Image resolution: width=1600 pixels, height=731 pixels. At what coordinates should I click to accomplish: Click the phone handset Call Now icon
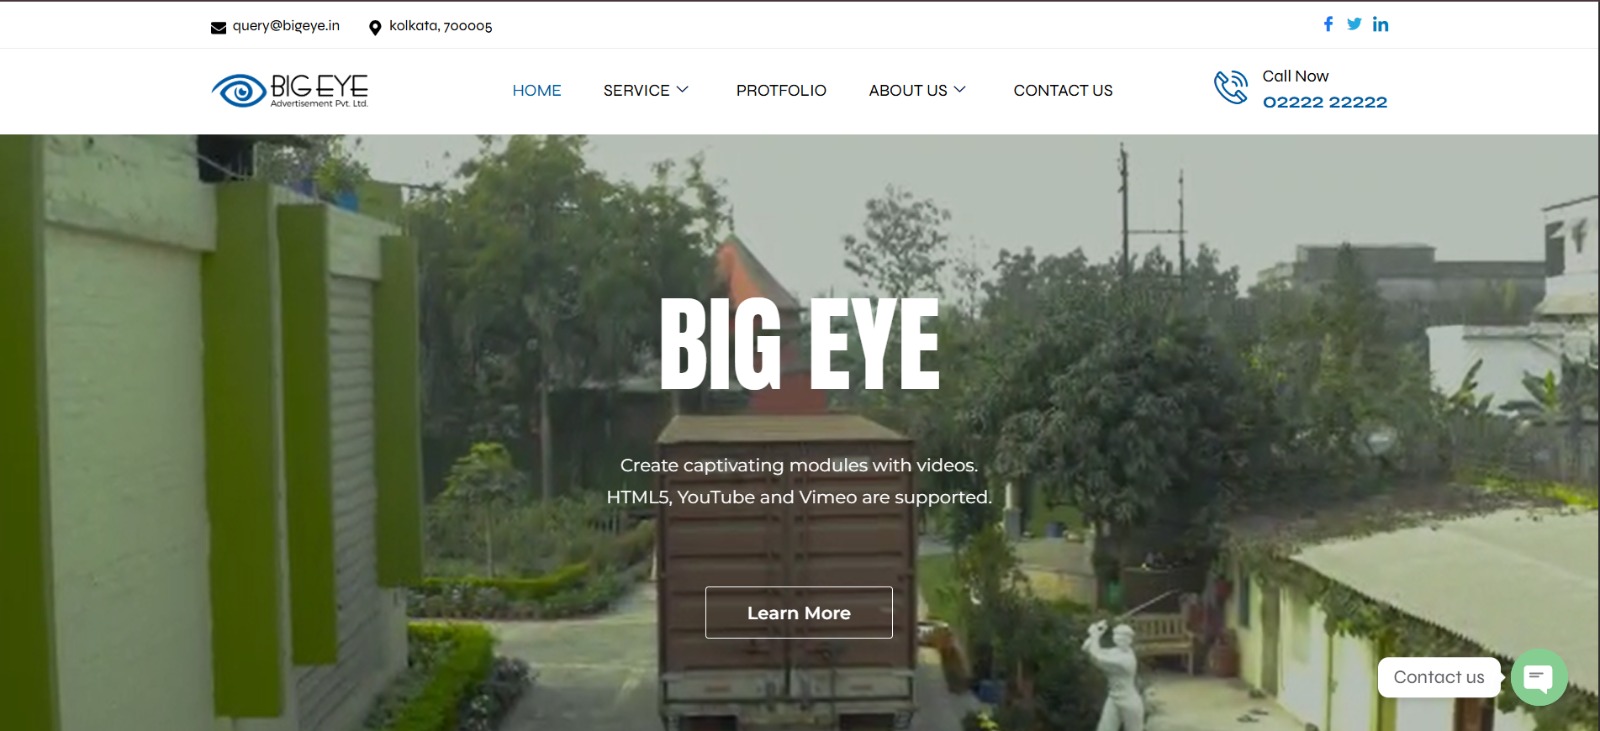[1231, 87]
